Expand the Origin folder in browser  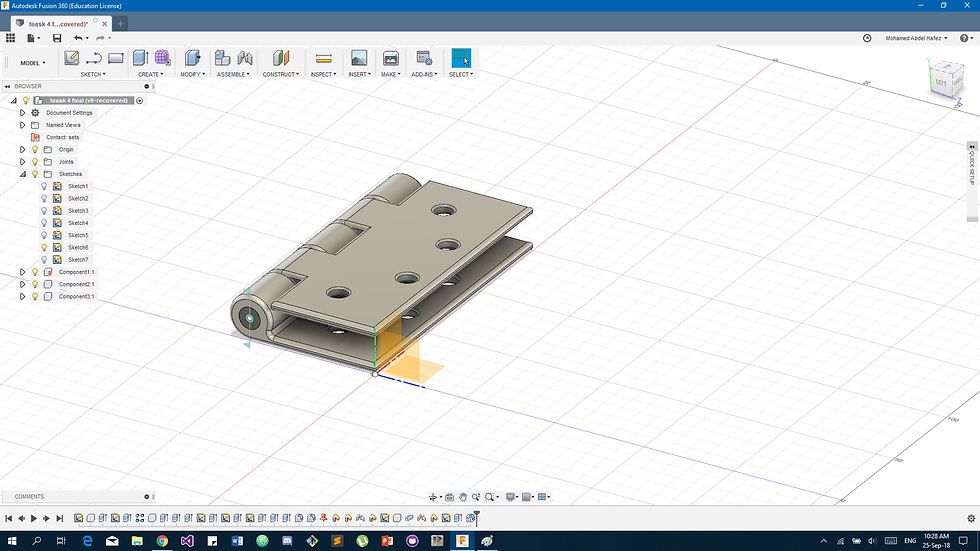(x=22, y=149)
